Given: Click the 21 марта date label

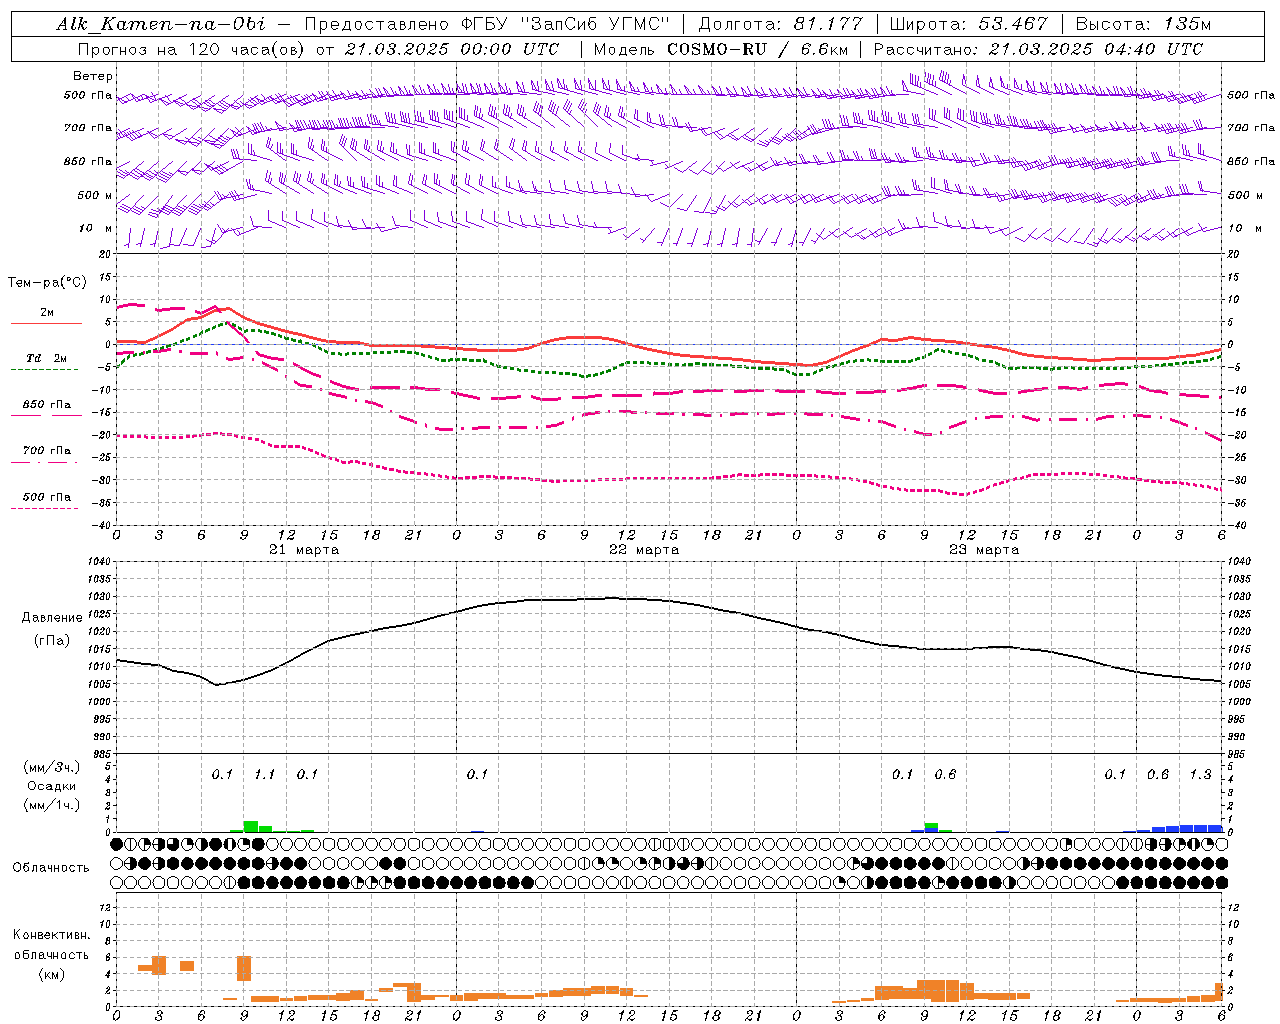Looking at the screenshot, I should (304, 550).
